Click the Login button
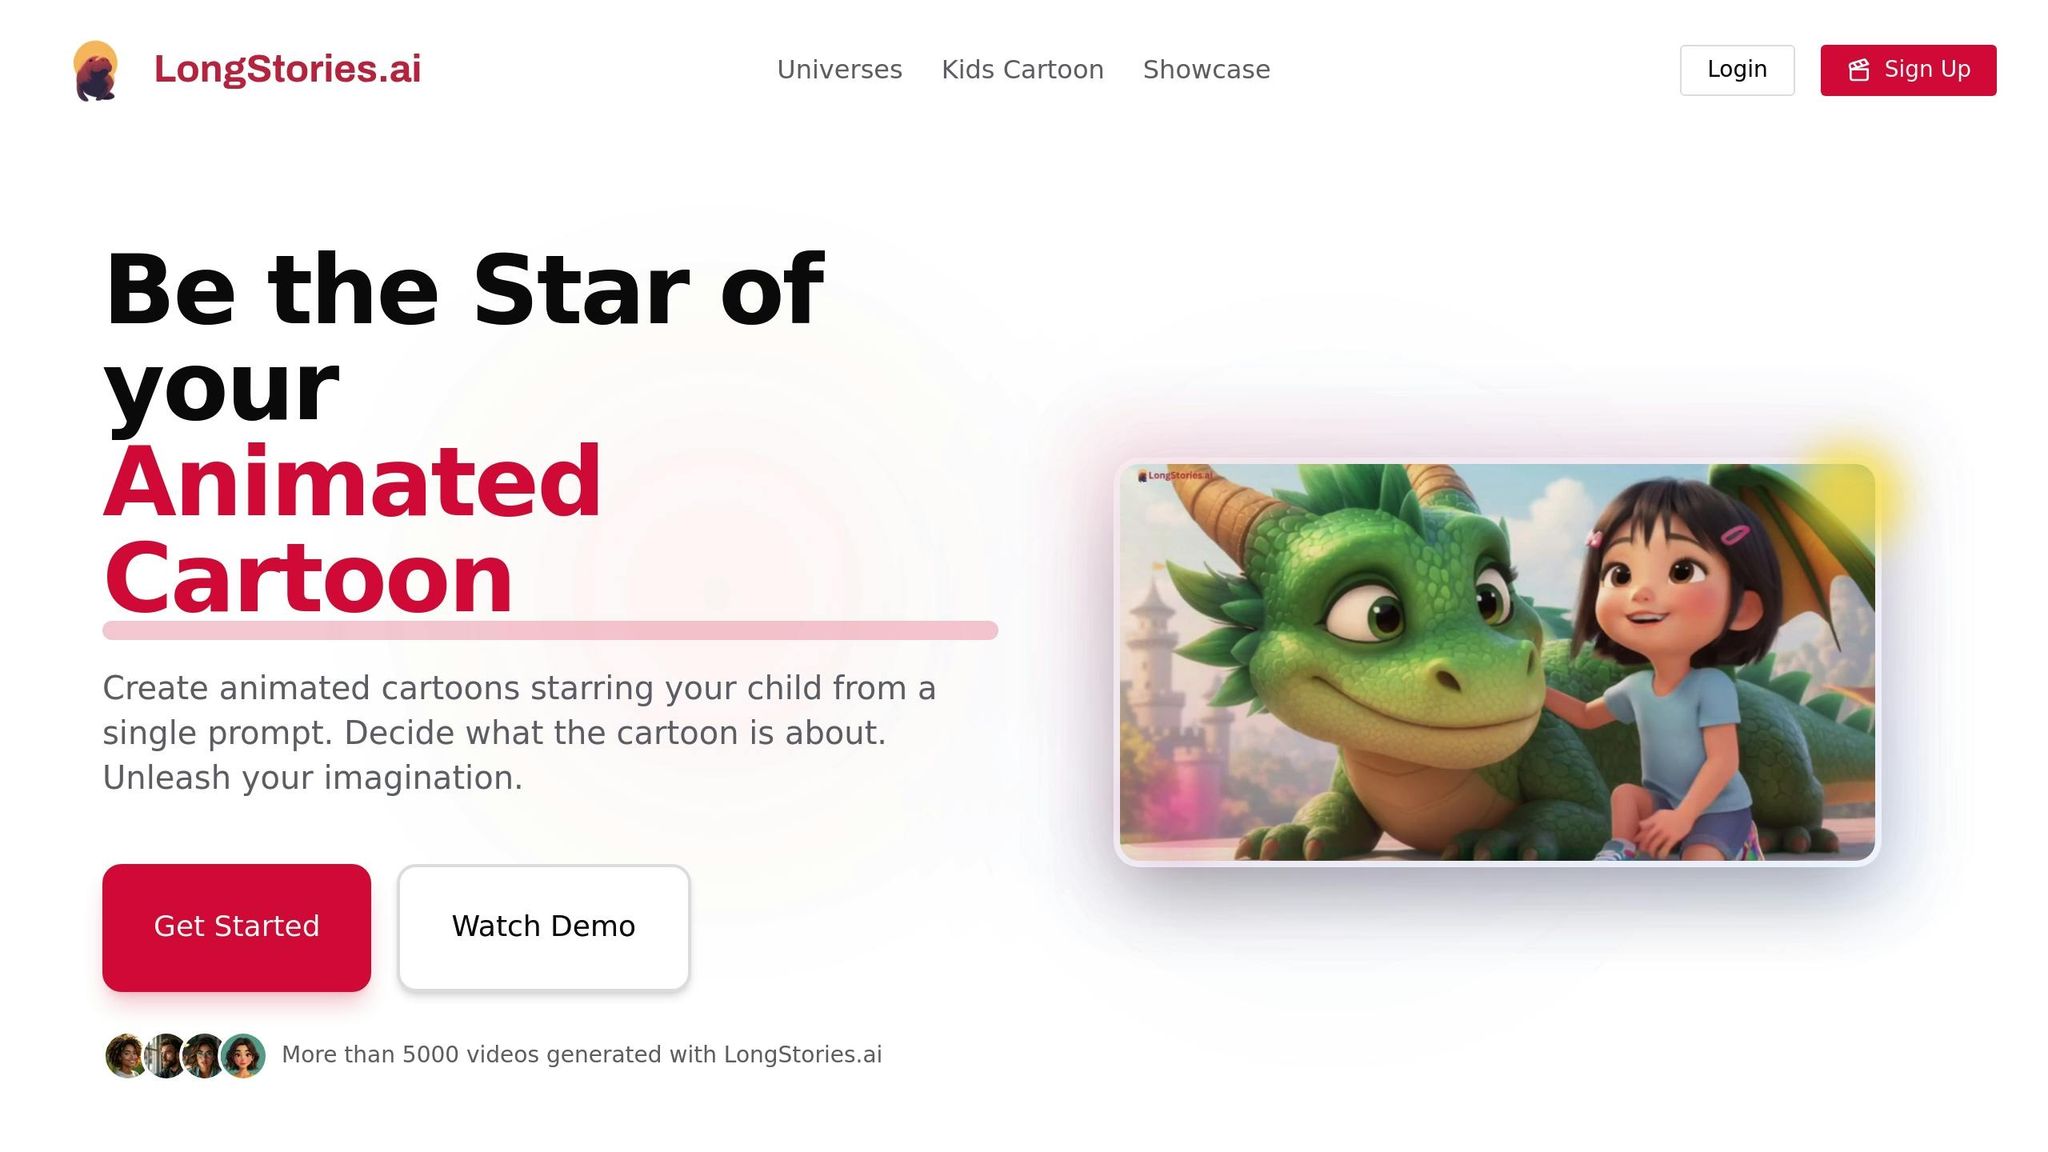 pos(1737,70)
